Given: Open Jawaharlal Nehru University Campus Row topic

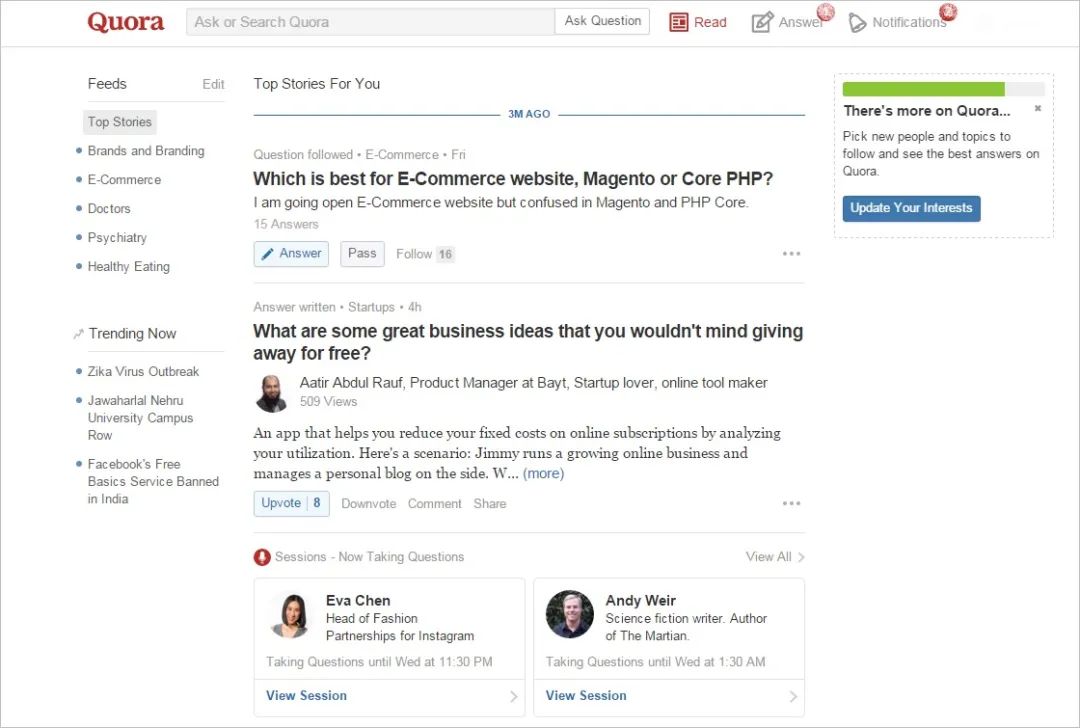Looking at the screenshot, I should [141, 417].
